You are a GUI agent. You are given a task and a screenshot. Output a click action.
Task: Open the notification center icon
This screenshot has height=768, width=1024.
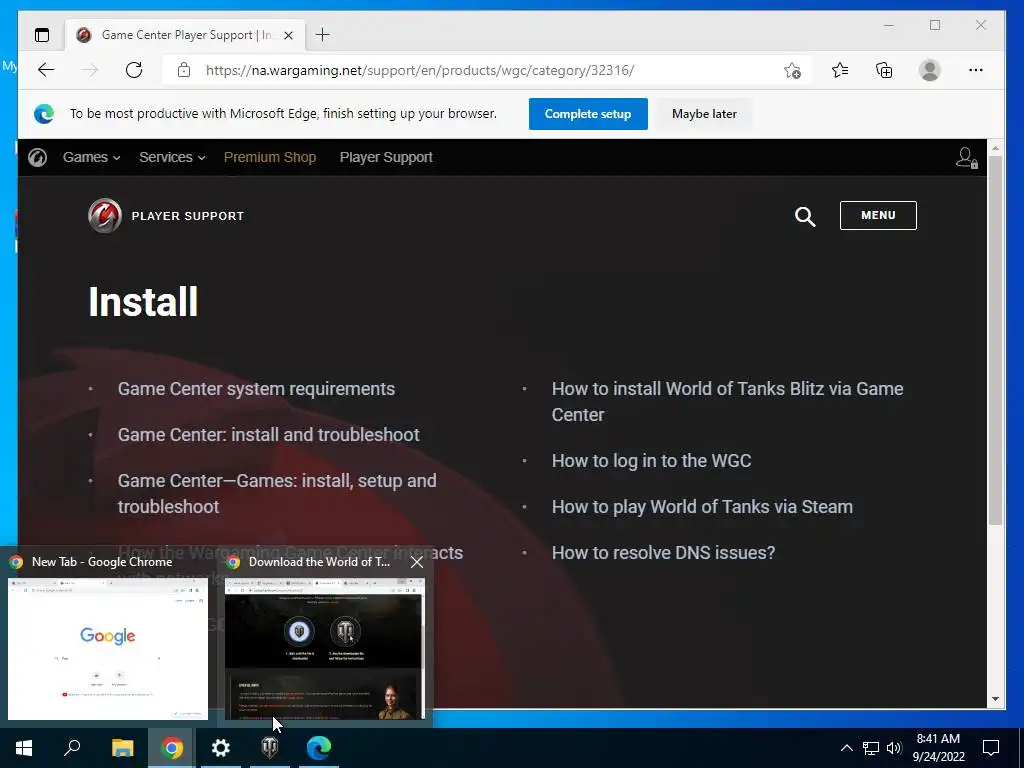tap(991, 748)
